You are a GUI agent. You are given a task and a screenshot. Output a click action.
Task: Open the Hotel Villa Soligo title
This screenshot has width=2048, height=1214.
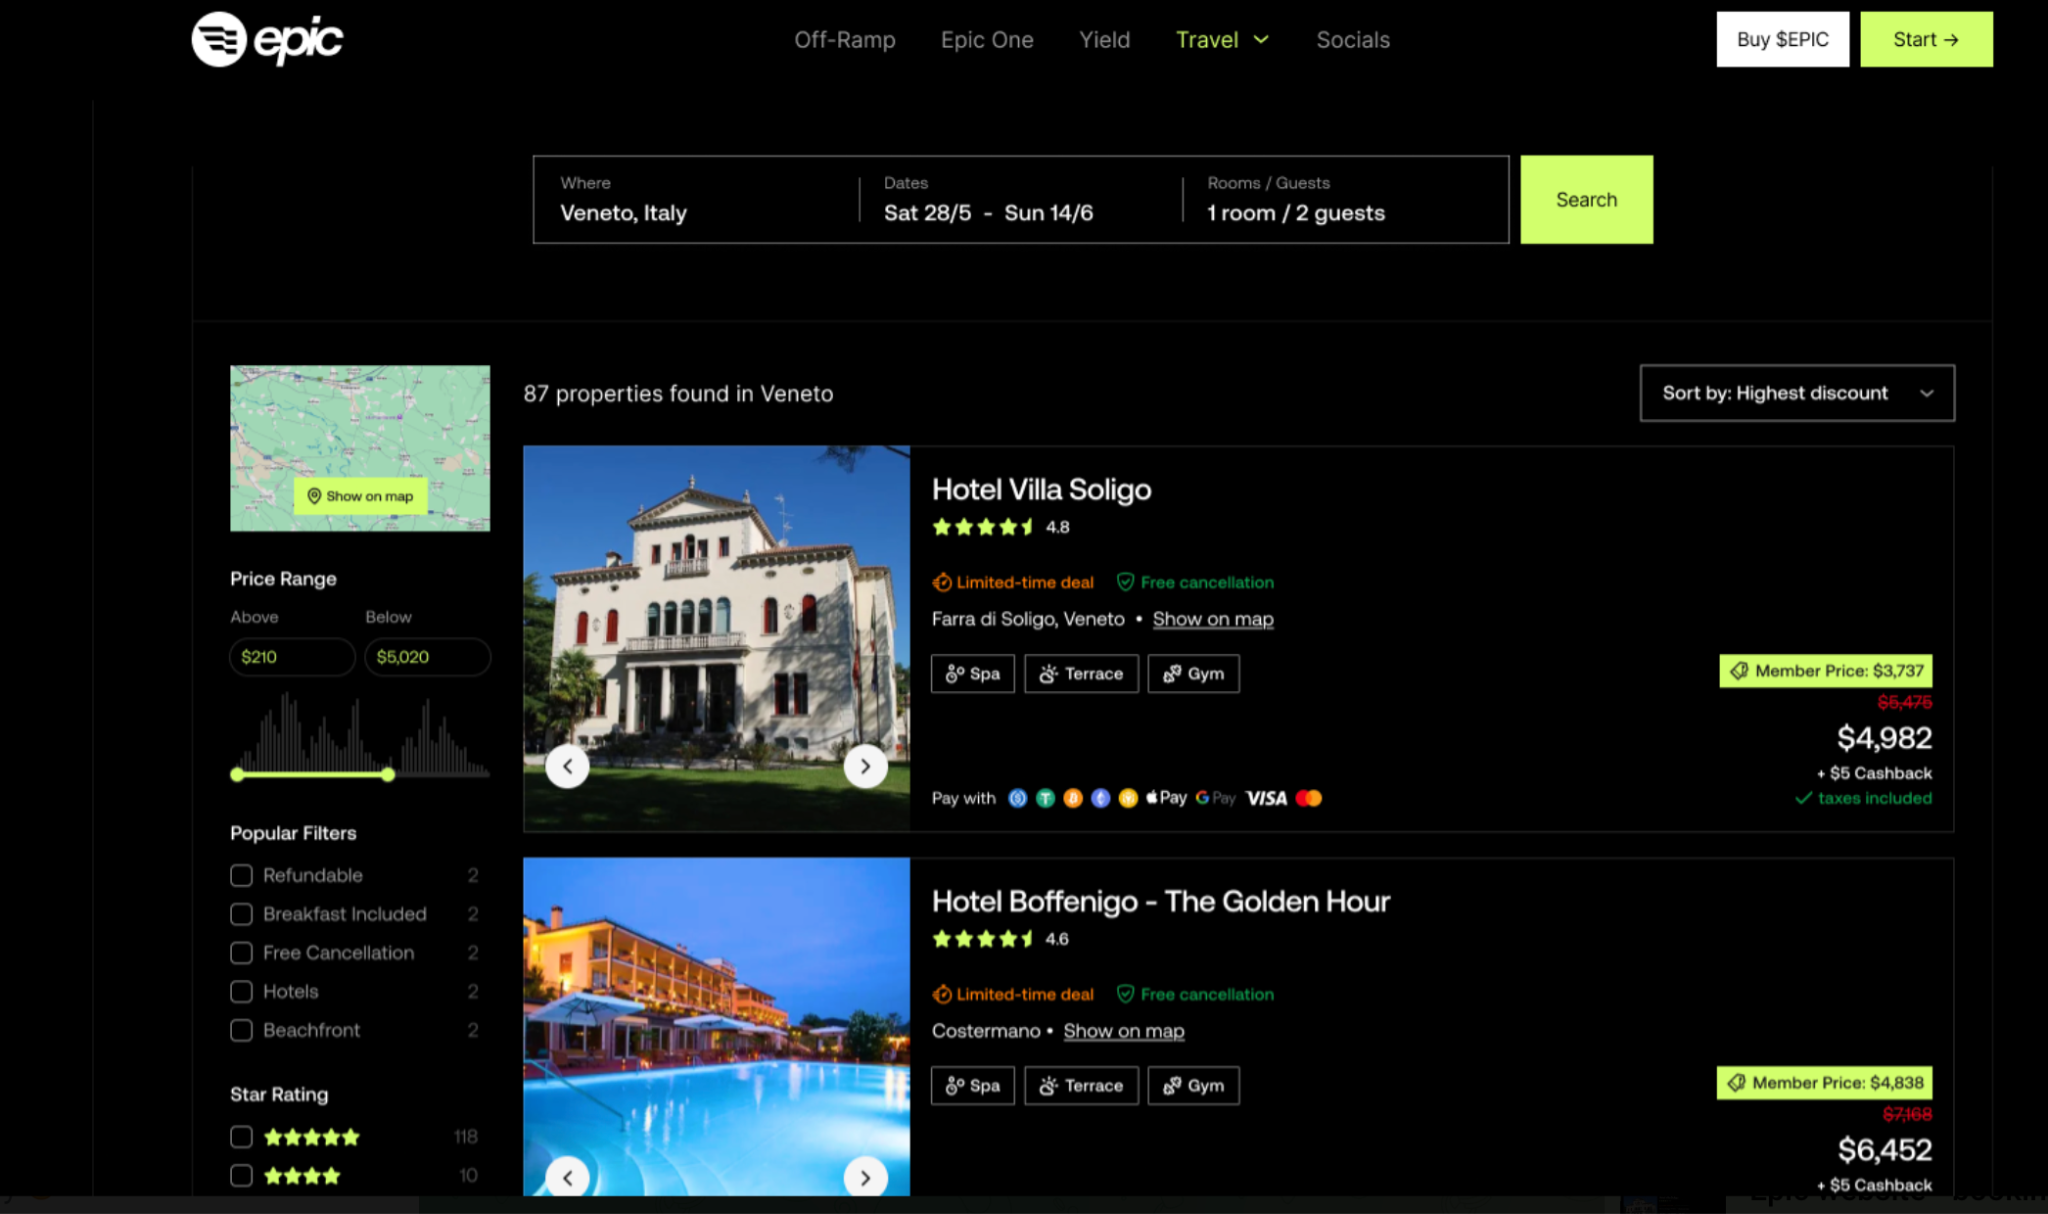1041,489
